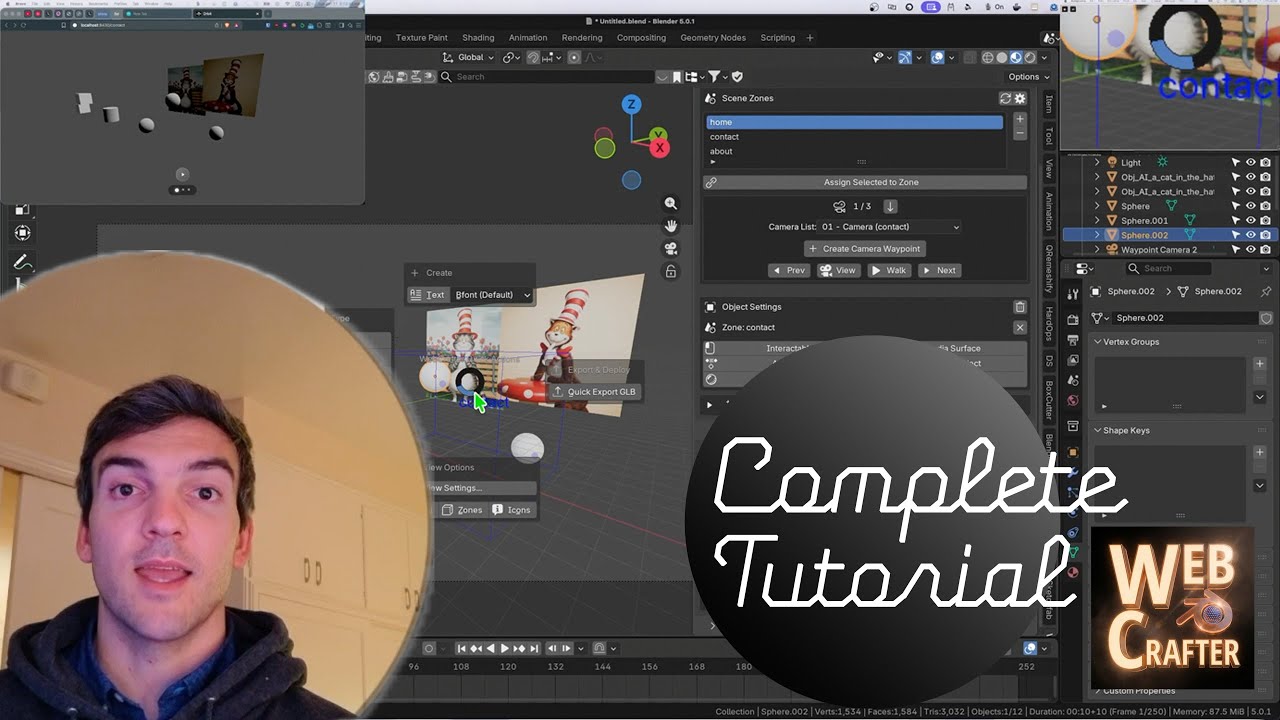Click the Next camera button
Image resolution: width=1280 pixels, height=720 pixels.
(x=939, y=270)
